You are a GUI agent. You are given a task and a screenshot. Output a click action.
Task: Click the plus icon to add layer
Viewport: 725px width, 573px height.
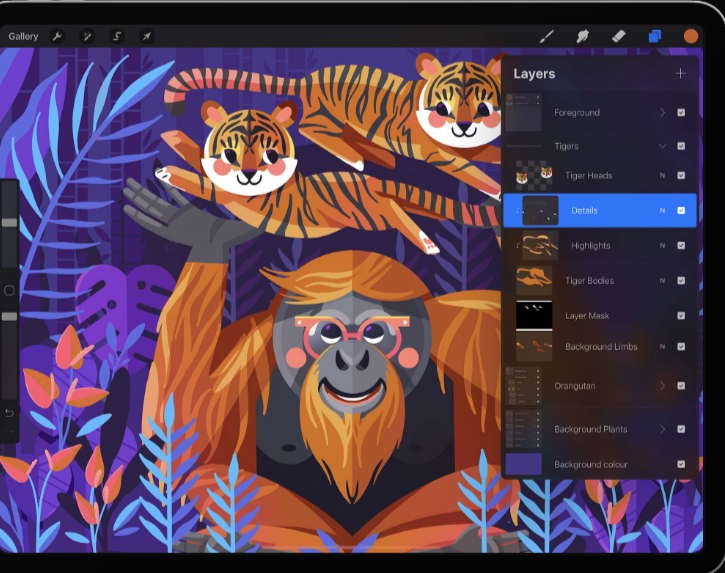[681, 73]
